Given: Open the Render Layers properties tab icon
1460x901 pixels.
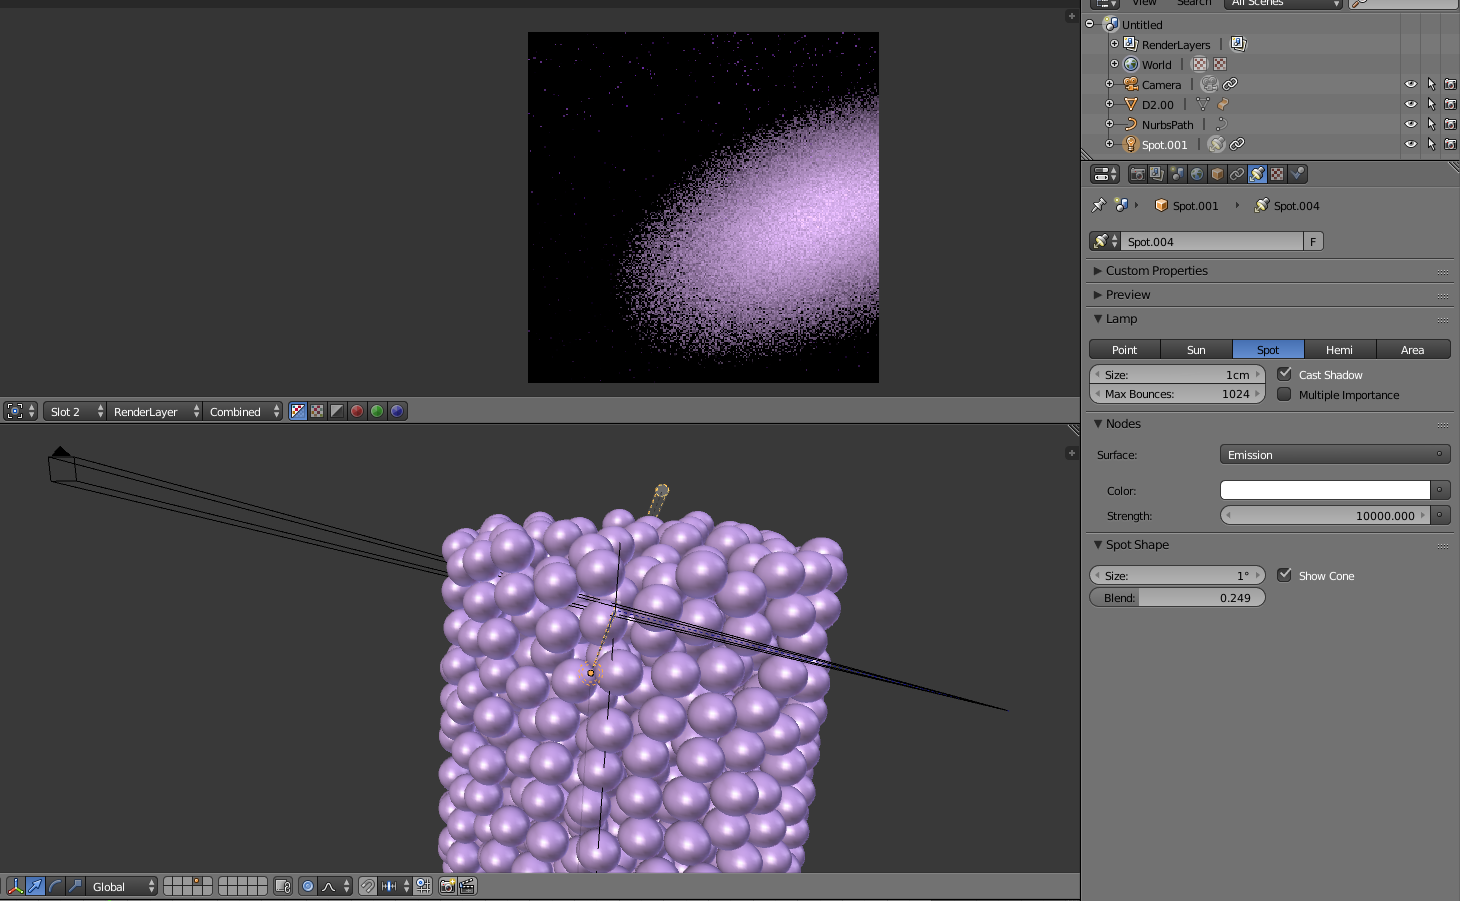Looking at the screenshot, I should coord(1157,174).
